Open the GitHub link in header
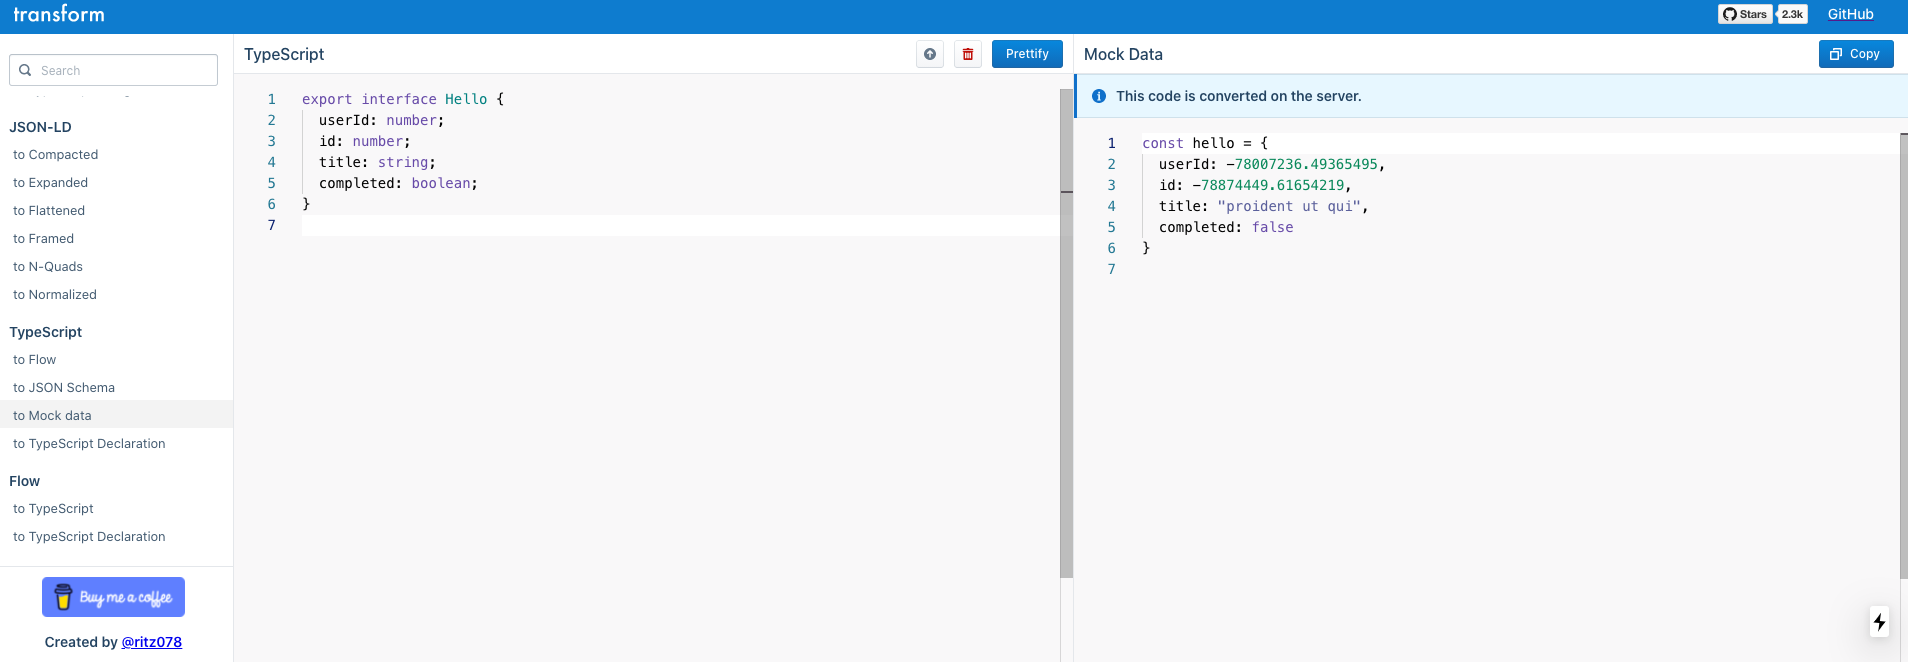The height and width of the screenshot is (662, 1908). pos(1850,14)
